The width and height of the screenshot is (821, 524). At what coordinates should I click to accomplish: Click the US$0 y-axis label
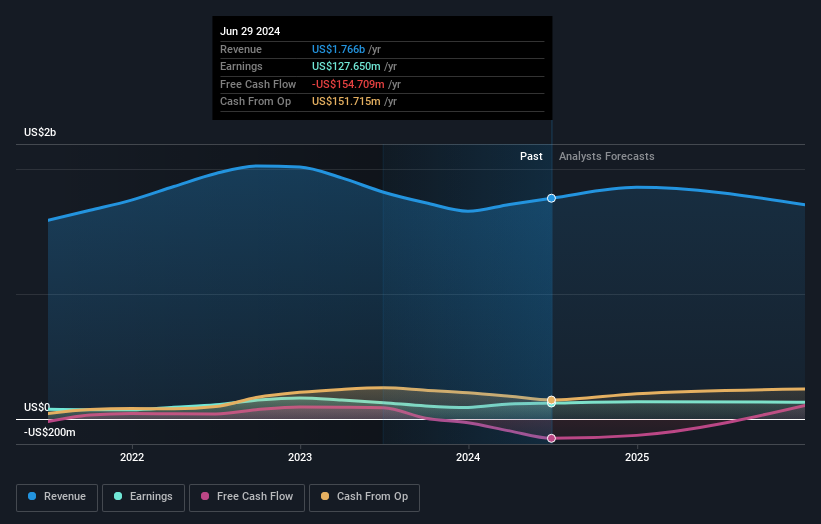point(37,407)
